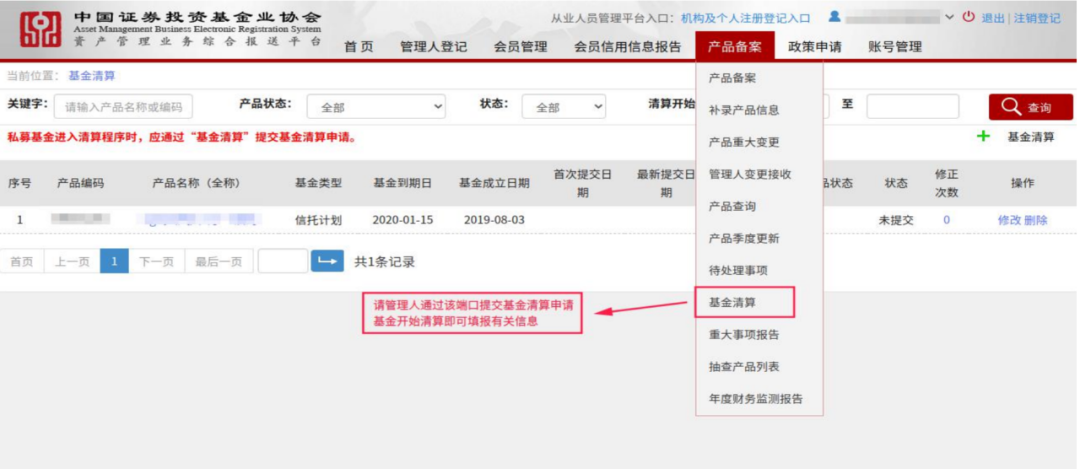Select 重大事项报告 menu entry

coord(744,335)
